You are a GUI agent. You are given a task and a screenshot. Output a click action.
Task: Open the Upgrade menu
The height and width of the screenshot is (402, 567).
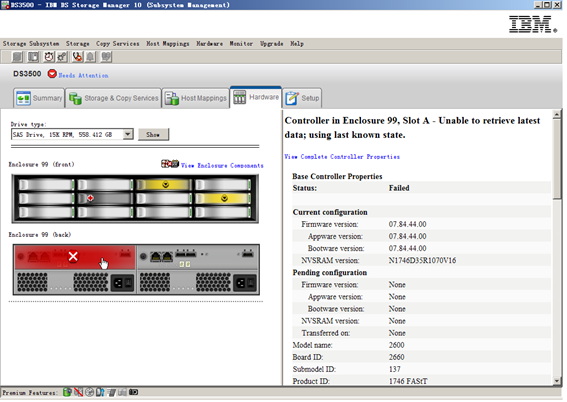(272, 44)
